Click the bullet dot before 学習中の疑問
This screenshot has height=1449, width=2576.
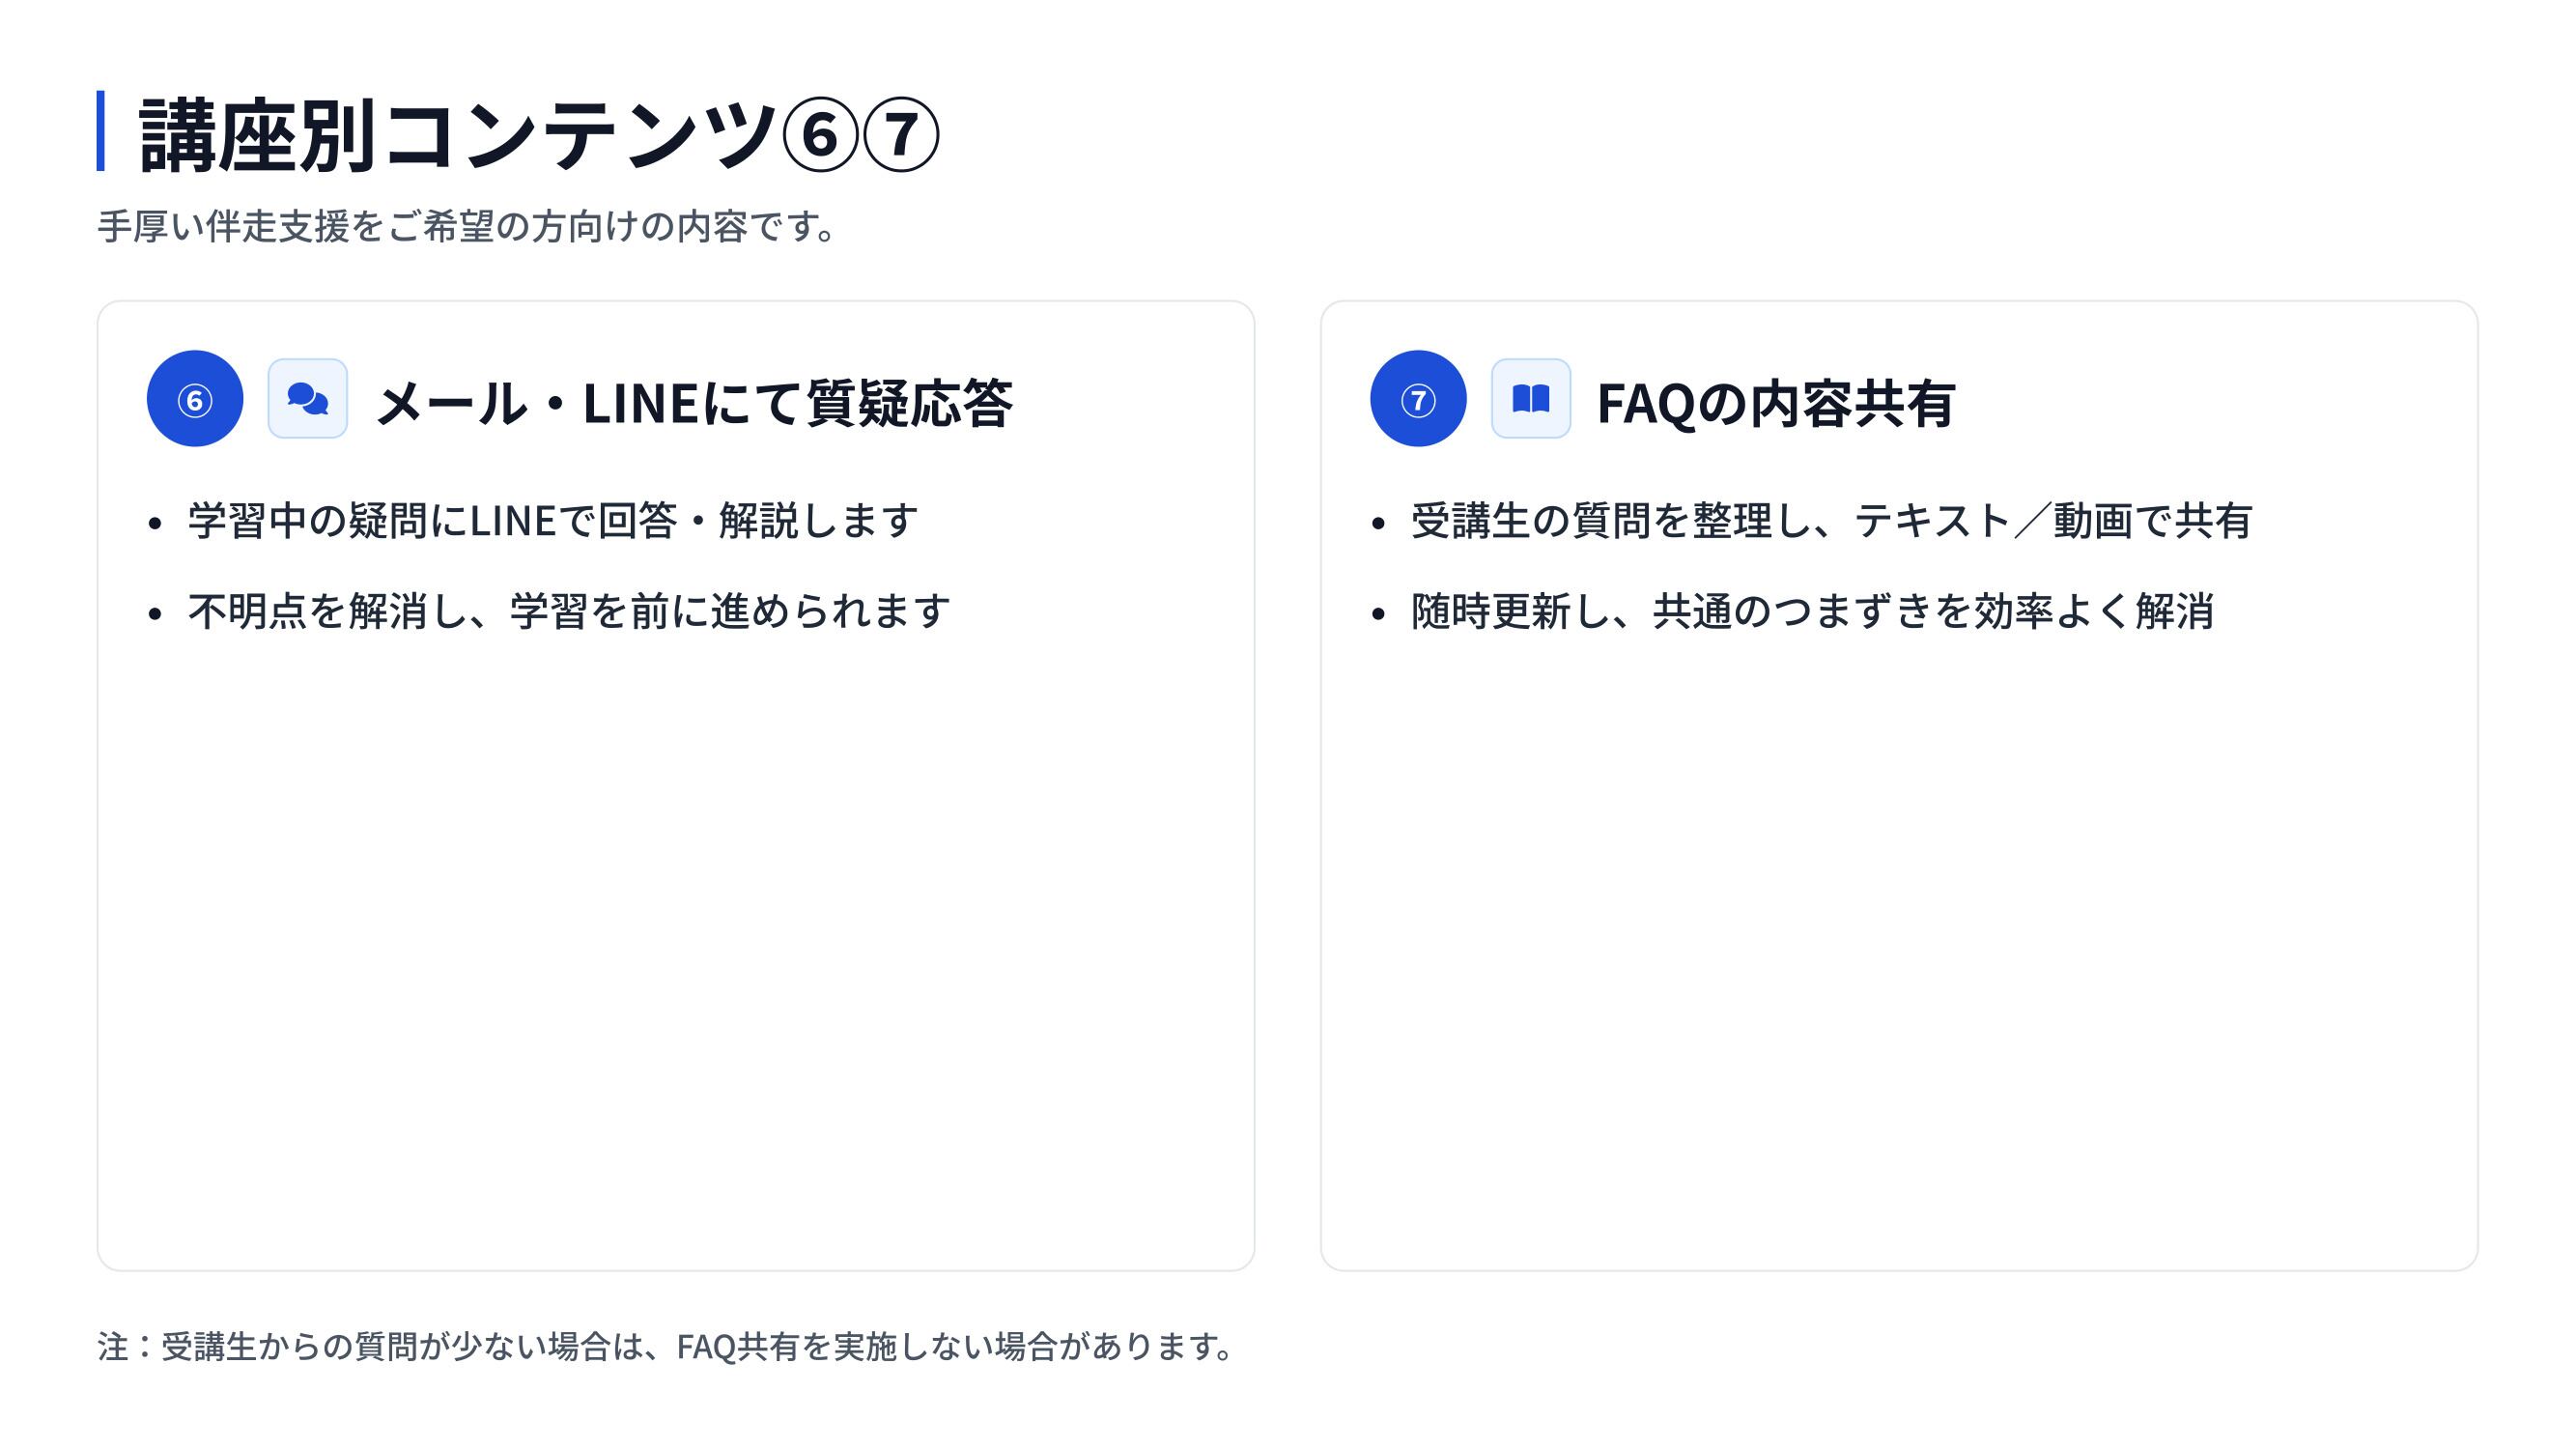coord(154,523)
